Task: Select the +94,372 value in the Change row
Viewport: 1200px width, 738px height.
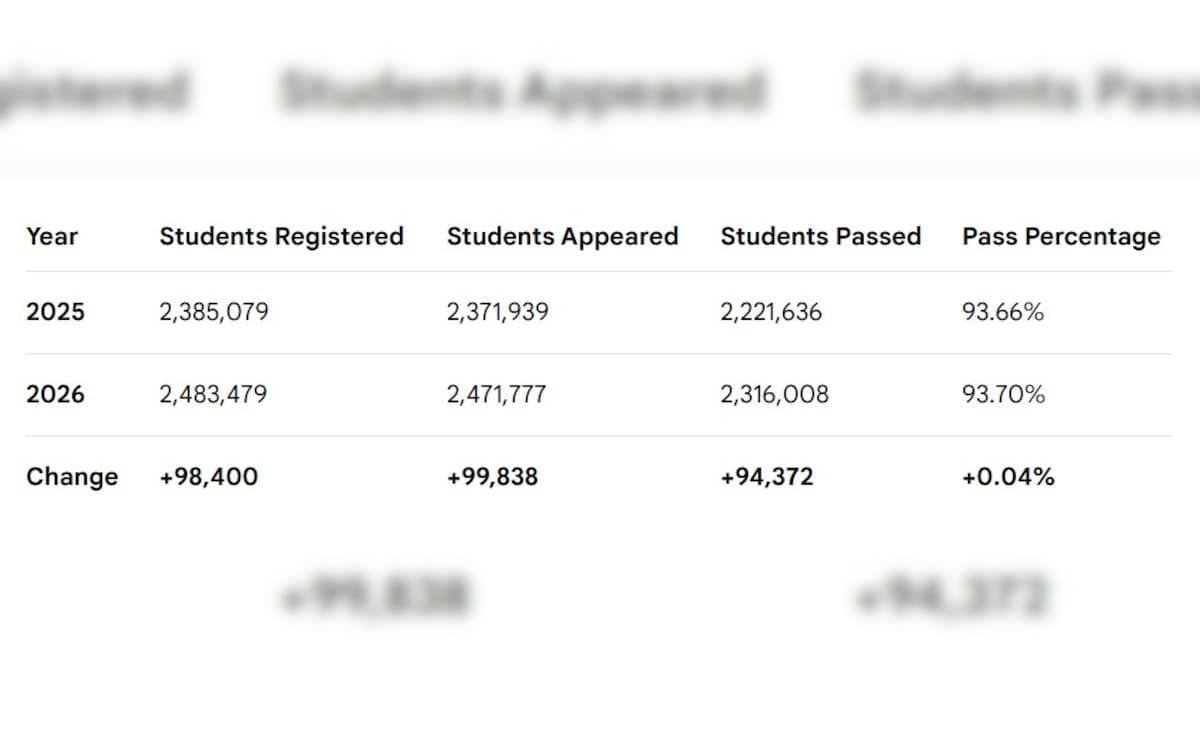Action: point(766,477)
